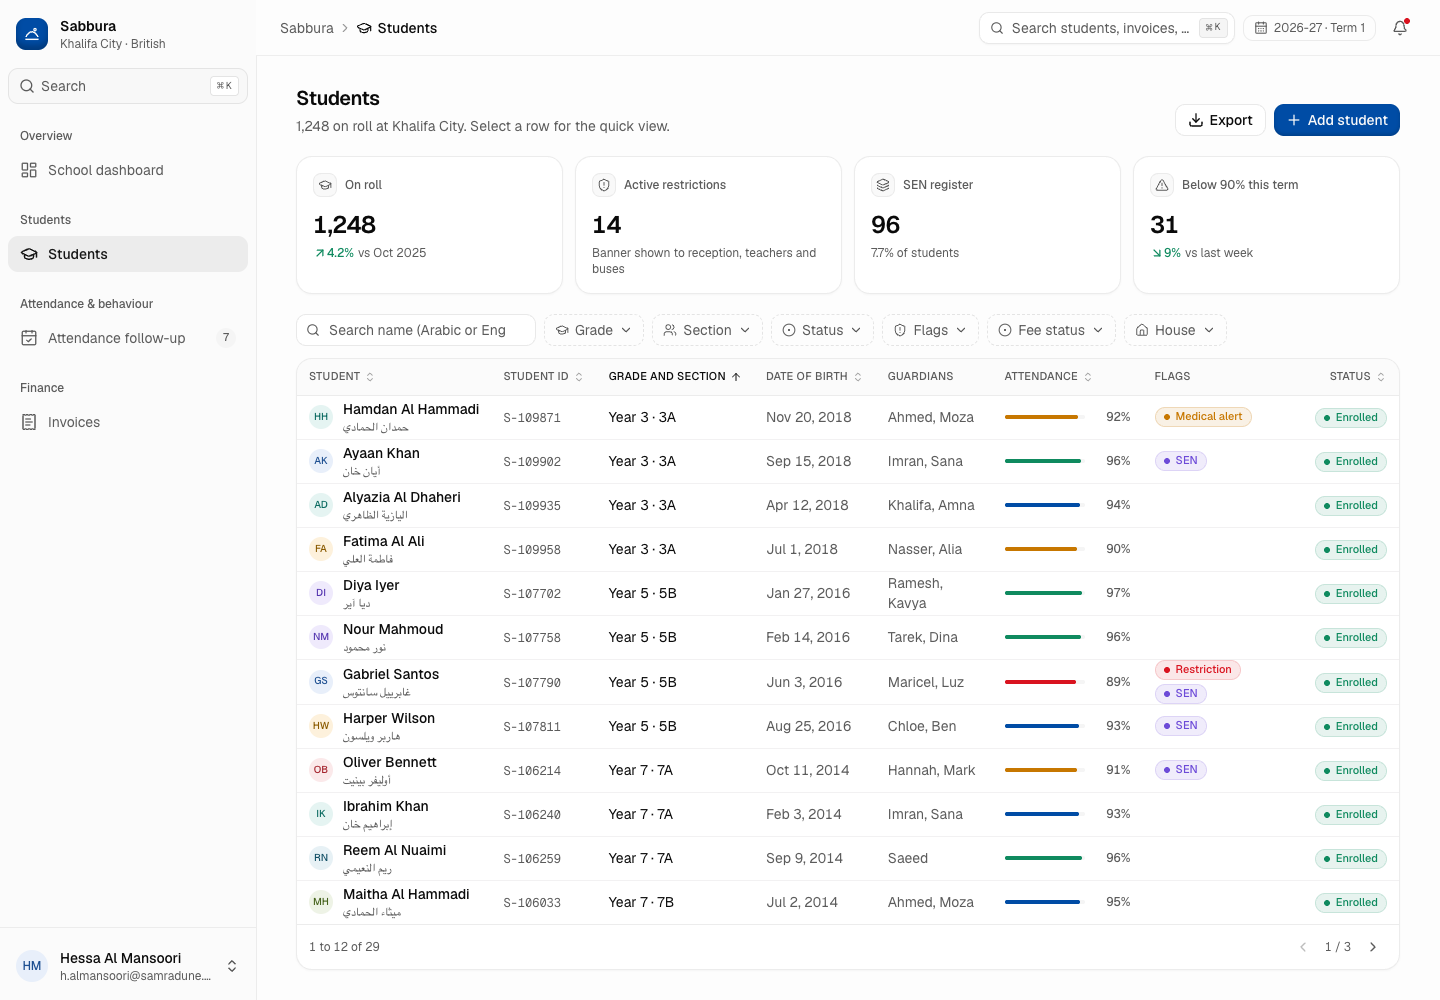Go to previous page with left chevron

(1303, 947)
